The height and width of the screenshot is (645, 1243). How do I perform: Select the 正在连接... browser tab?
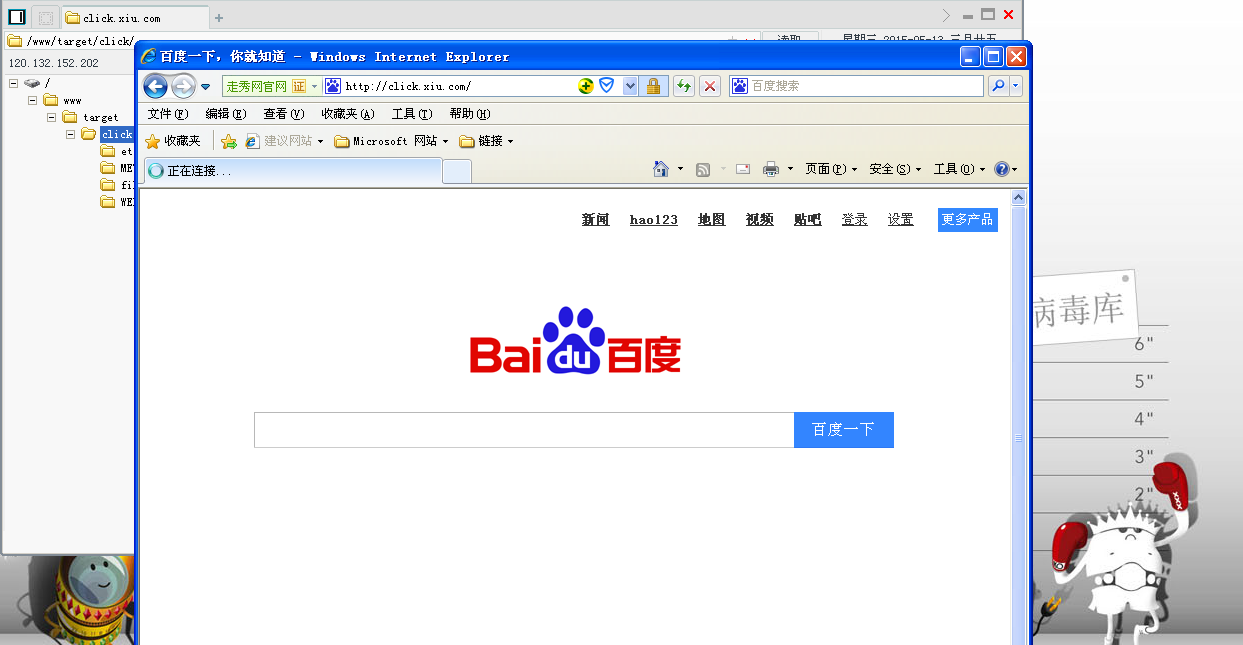(x=292, y=171)
